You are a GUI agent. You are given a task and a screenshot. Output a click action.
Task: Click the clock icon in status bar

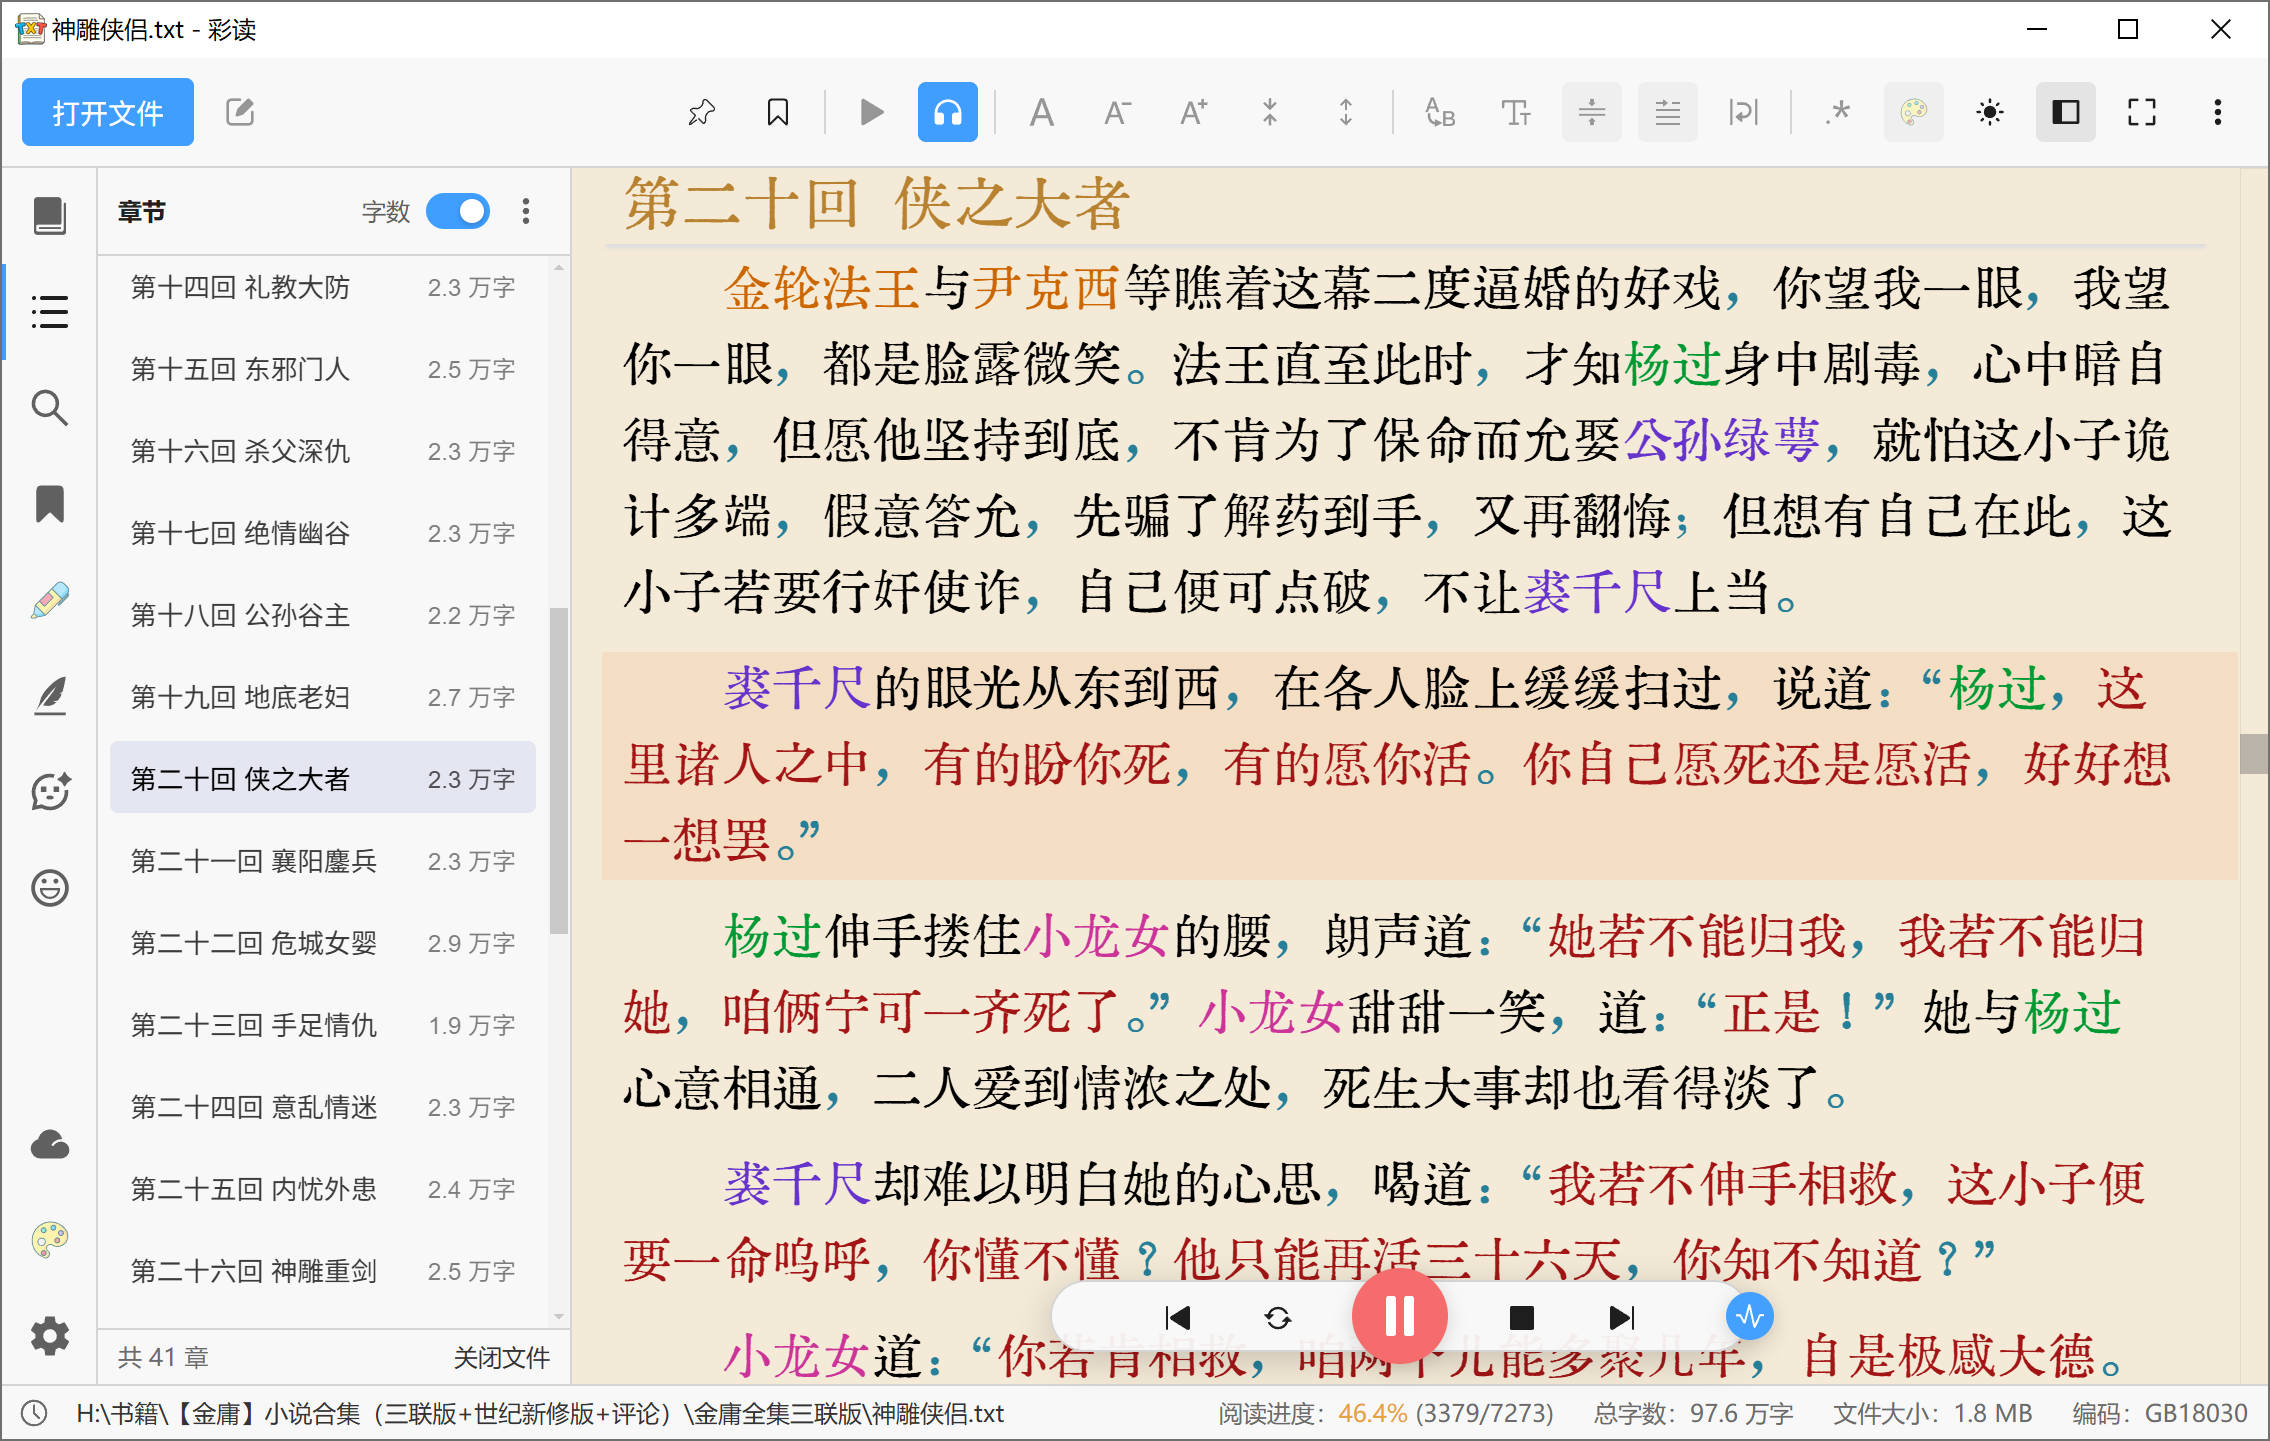[35, 1413]
